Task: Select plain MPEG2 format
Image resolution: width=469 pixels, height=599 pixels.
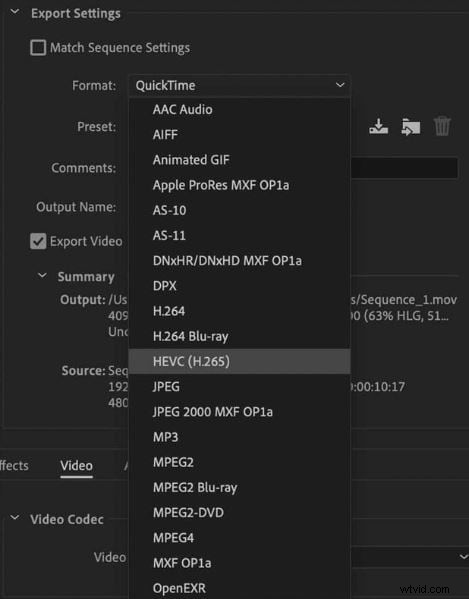Action: (x=239, y=462)
